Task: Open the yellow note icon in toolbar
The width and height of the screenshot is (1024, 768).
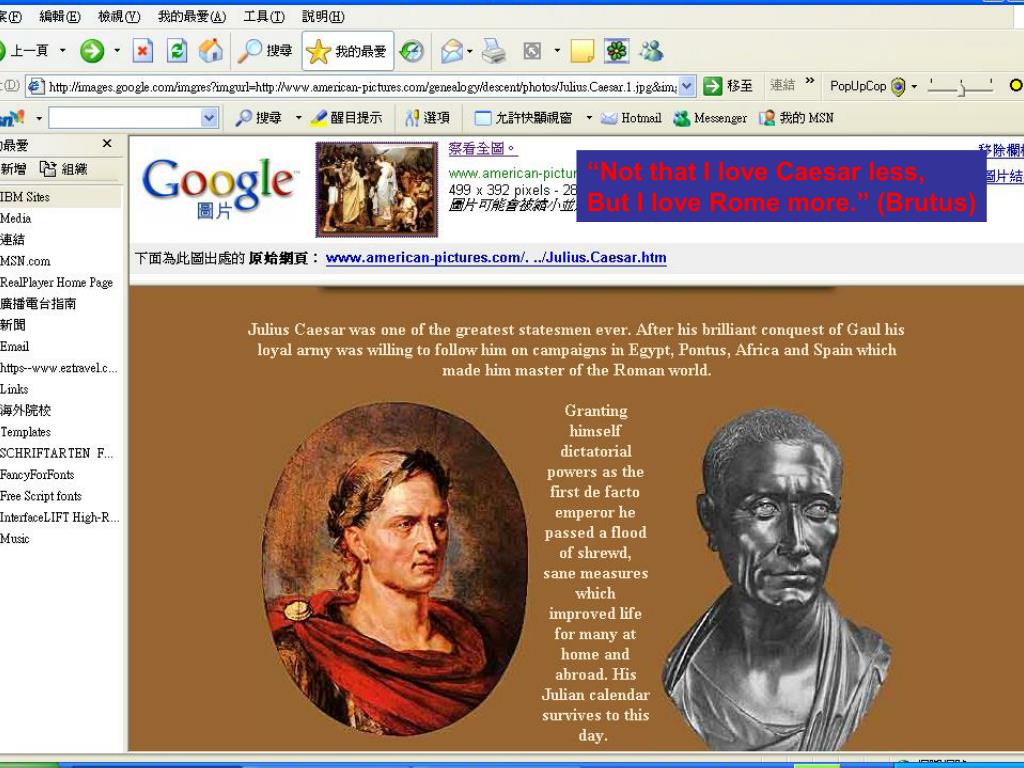Action: 582,51
